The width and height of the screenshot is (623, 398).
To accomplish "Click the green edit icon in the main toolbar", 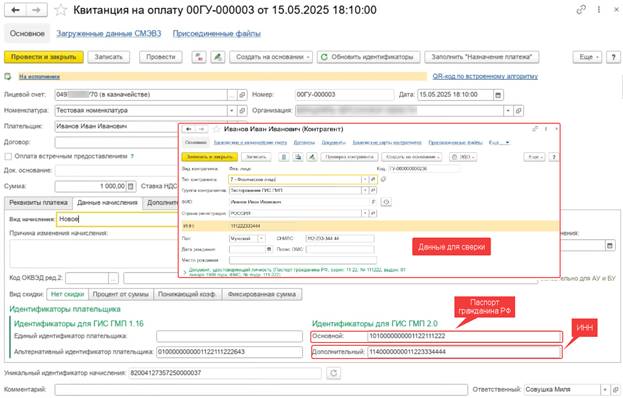I will [x=217, y=57].
